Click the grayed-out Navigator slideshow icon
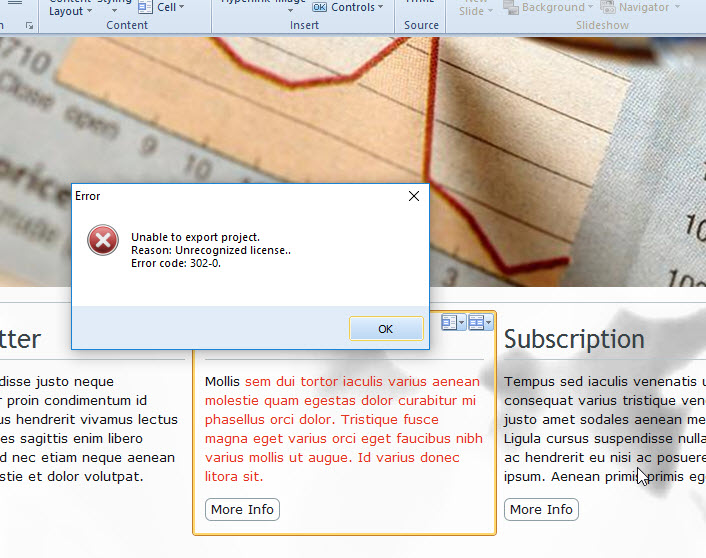This screenshot has height=558, width=706. pos(608,7)
